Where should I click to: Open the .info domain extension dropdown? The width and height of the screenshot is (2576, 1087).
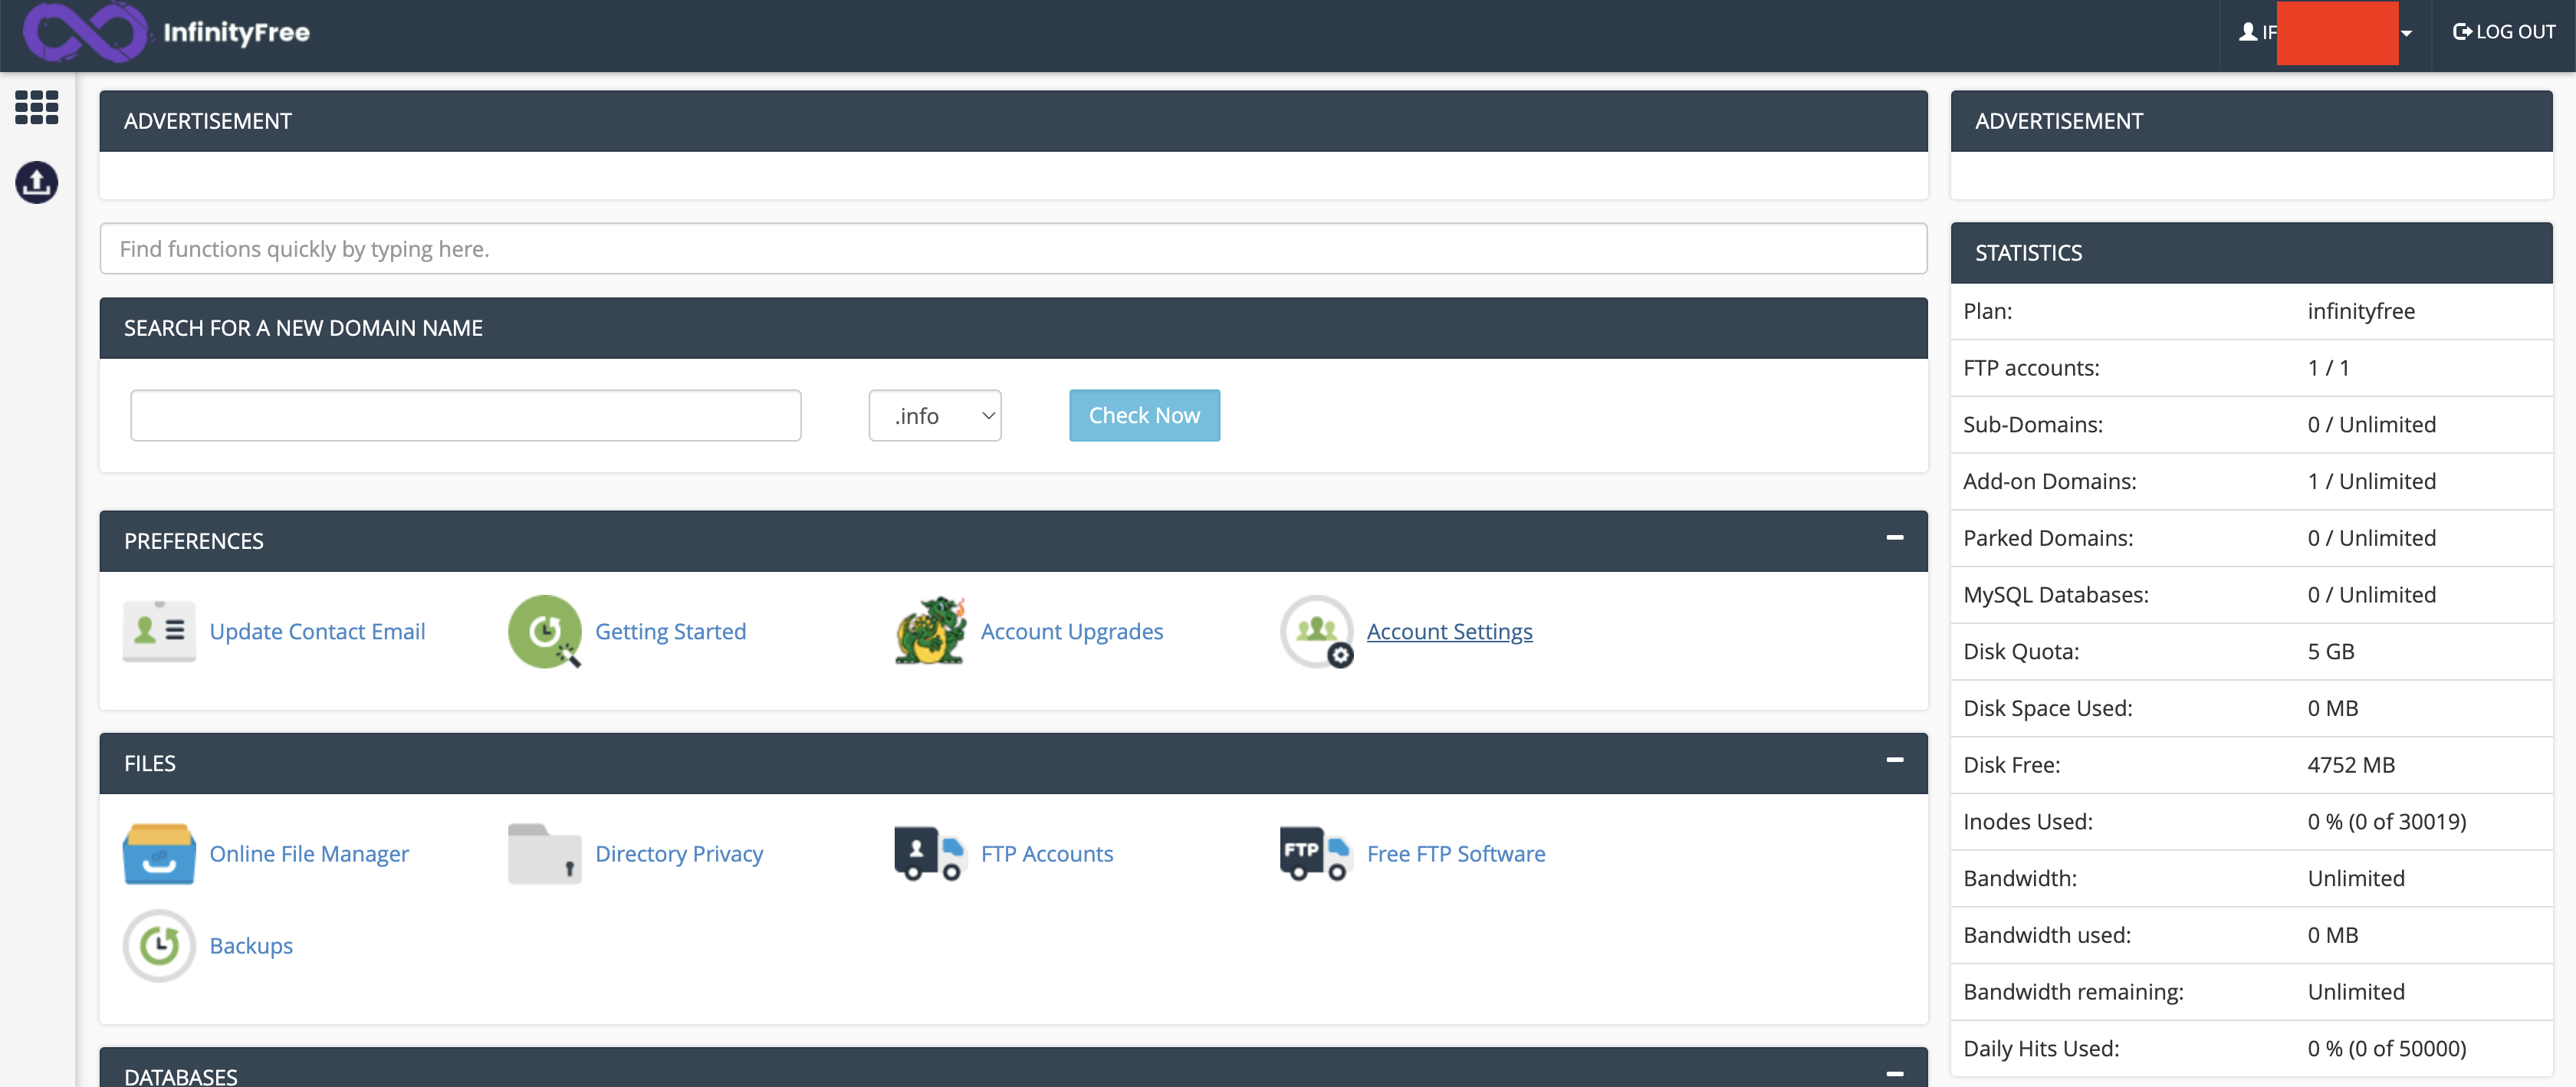pos(934,415)
